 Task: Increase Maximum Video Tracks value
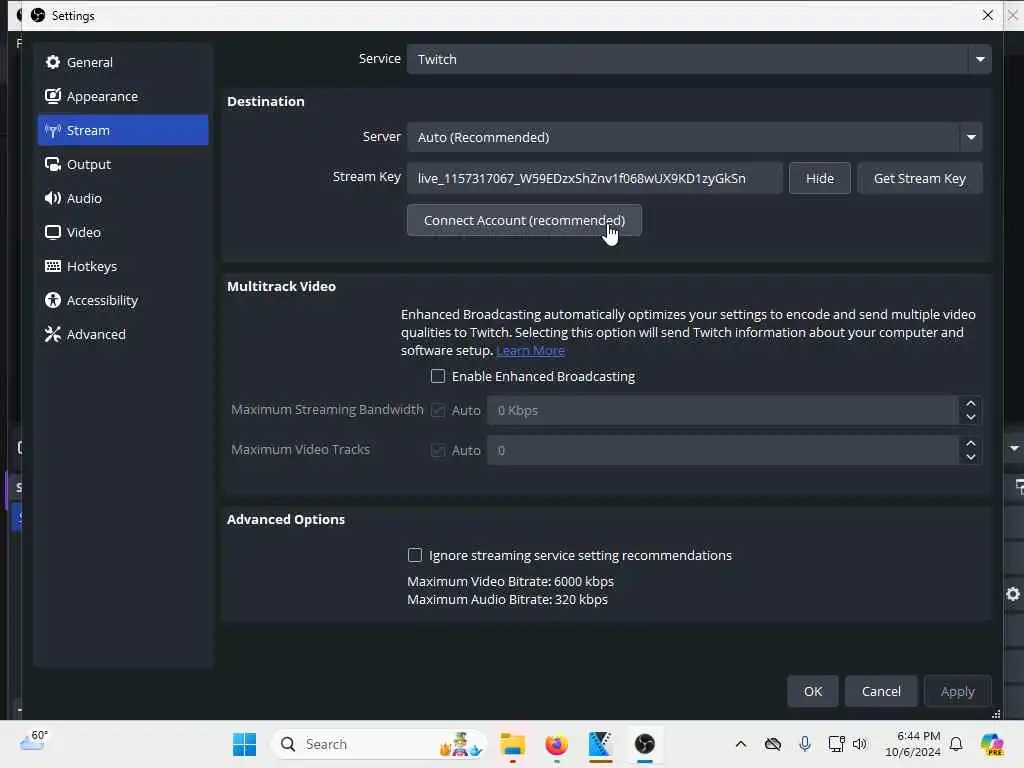(x=970, y=443)
